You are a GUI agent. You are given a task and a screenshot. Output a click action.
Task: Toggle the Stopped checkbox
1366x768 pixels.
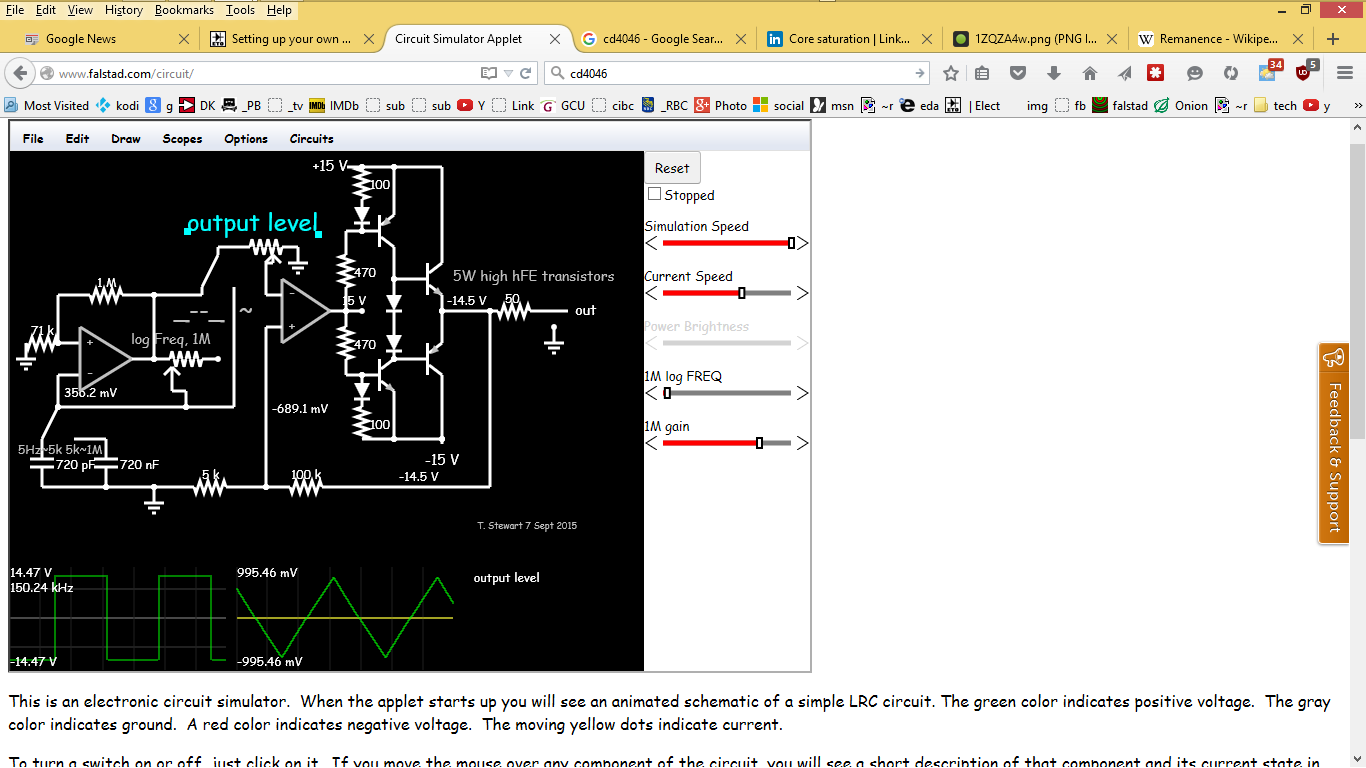(655, 194)
